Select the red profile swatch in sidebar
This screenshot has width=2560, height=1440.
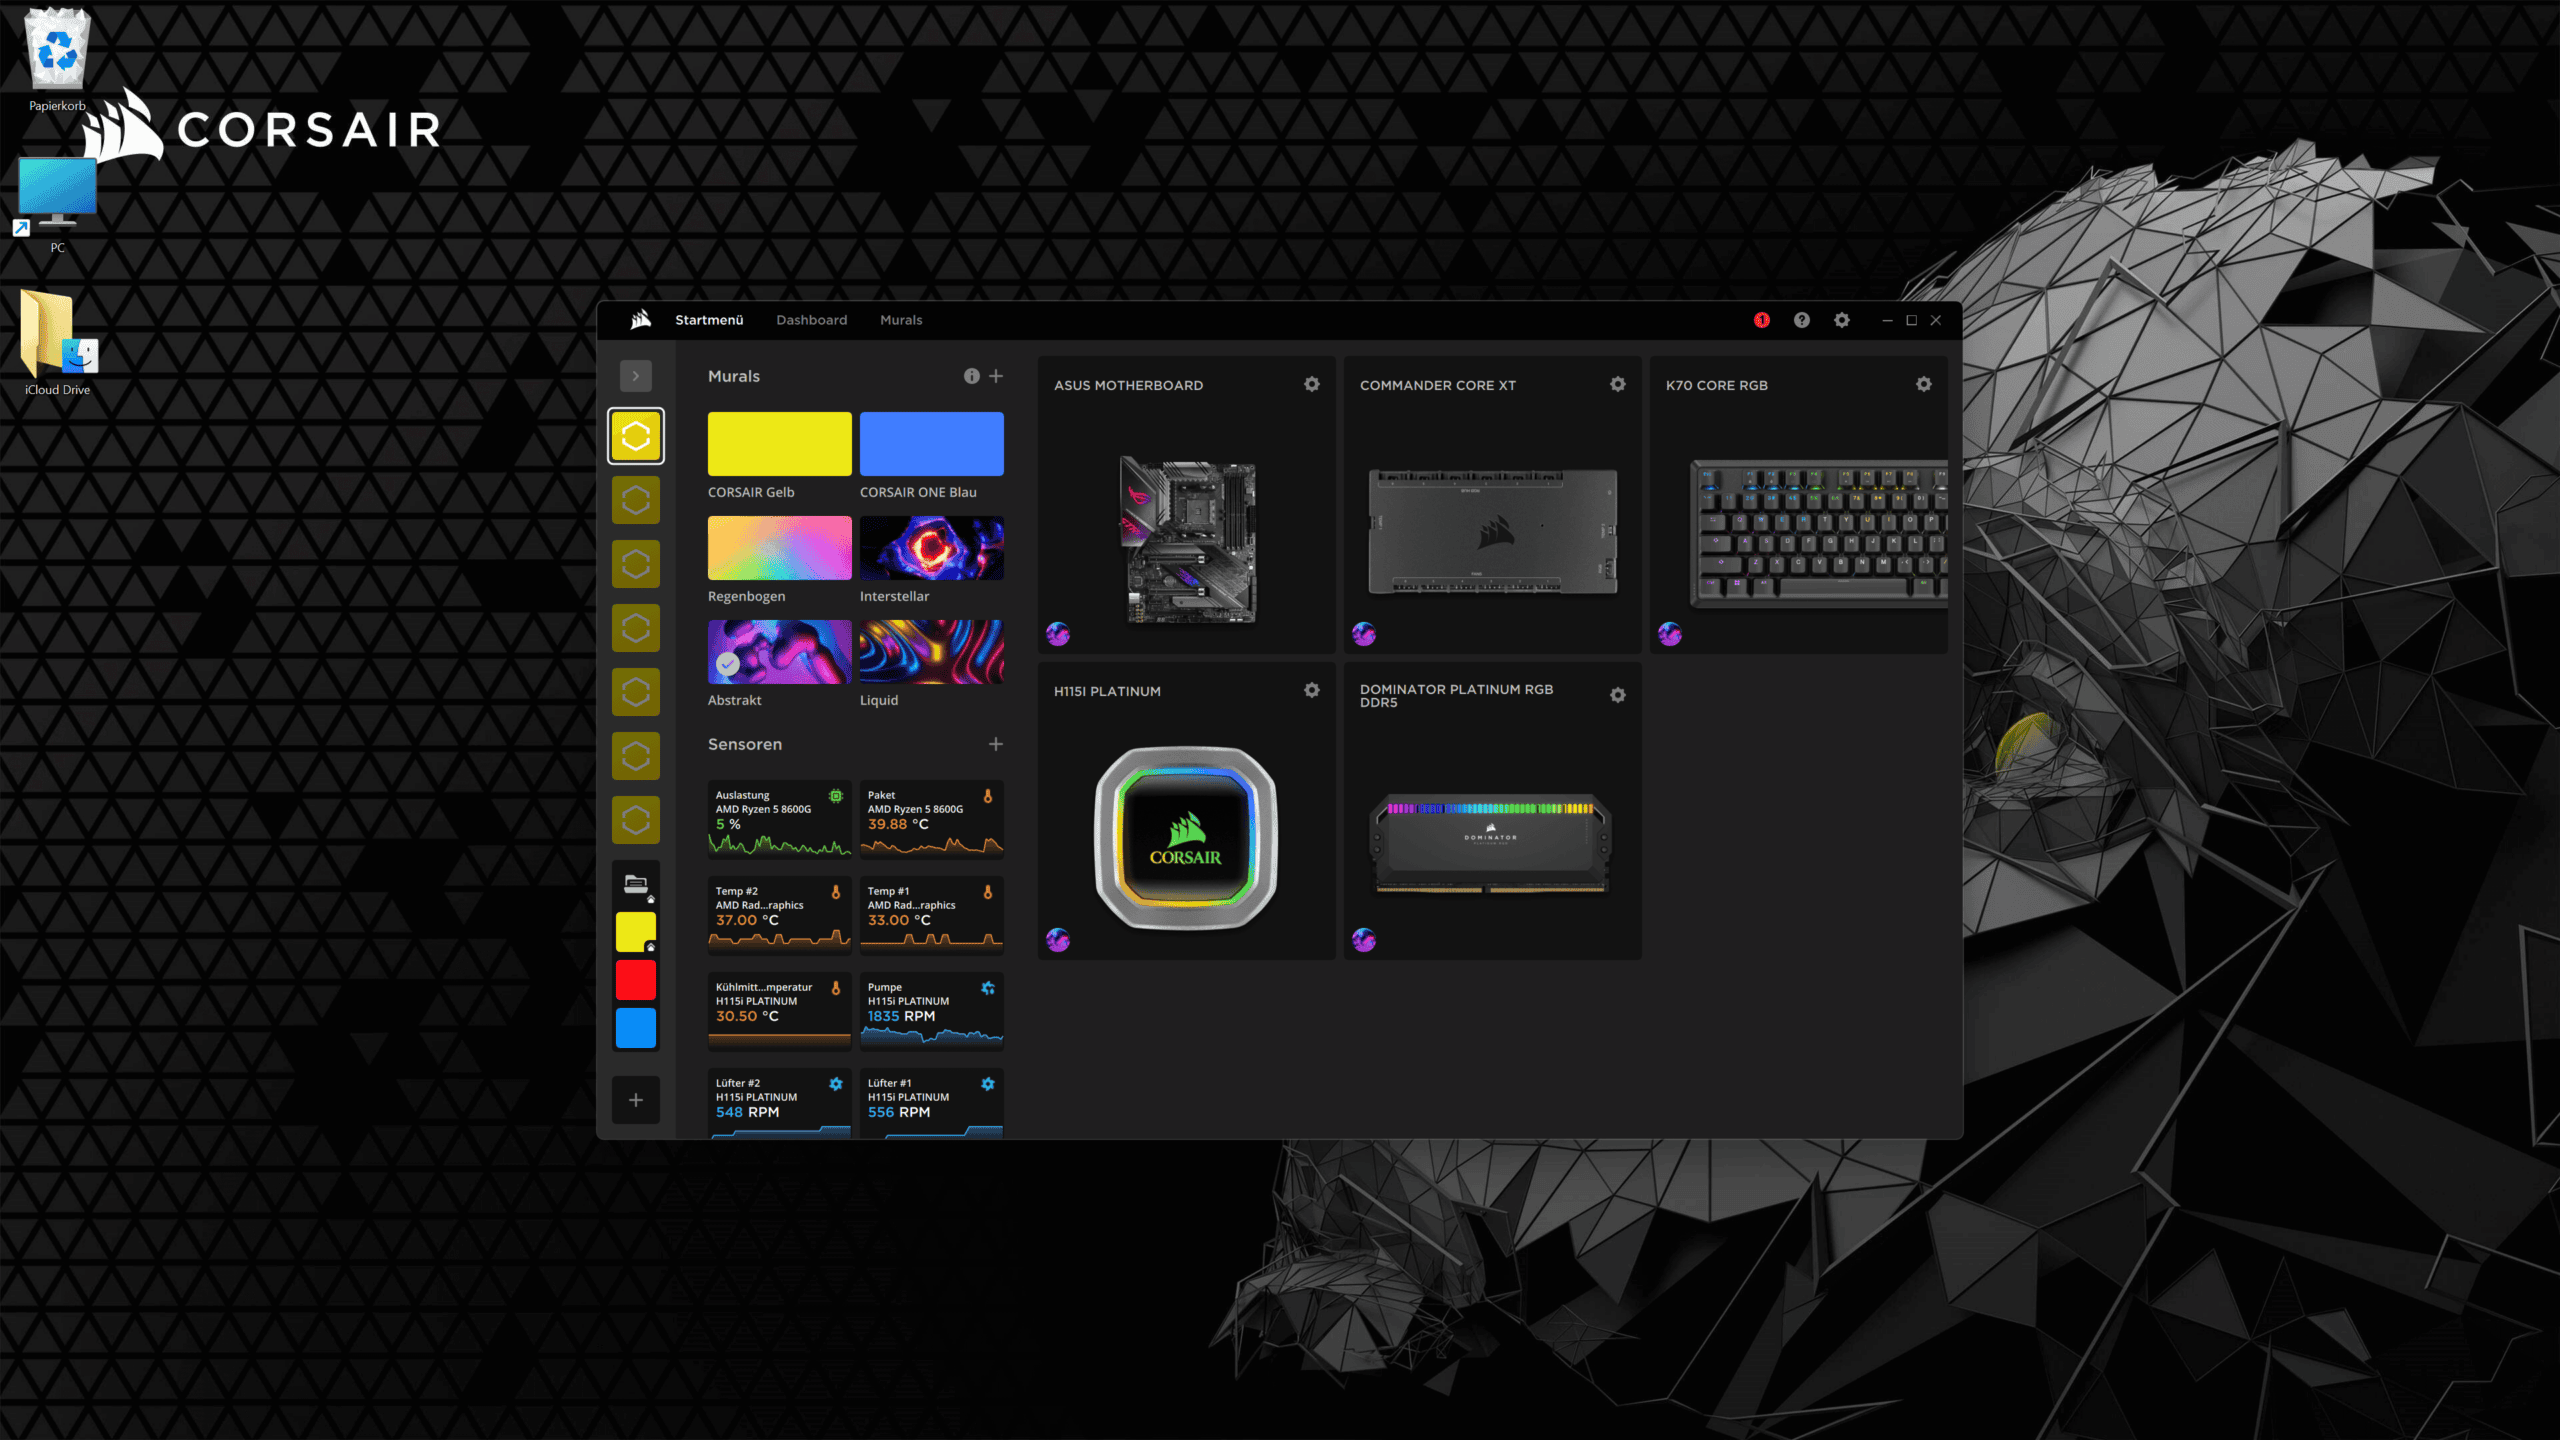pyautogui.click(x=636, y=980)
